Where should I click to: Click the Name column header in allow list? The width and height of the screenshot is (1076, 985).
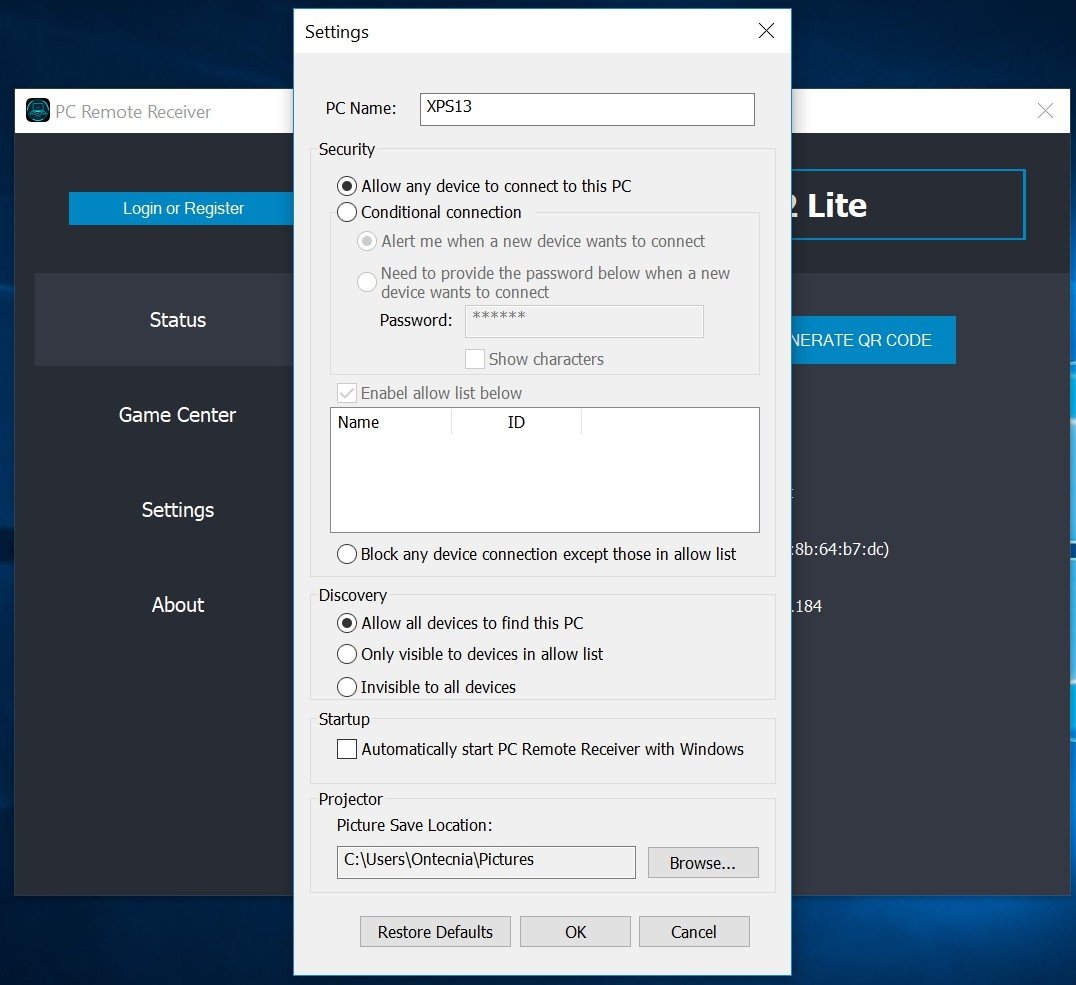pyautogui.click(x=391, y=422)
